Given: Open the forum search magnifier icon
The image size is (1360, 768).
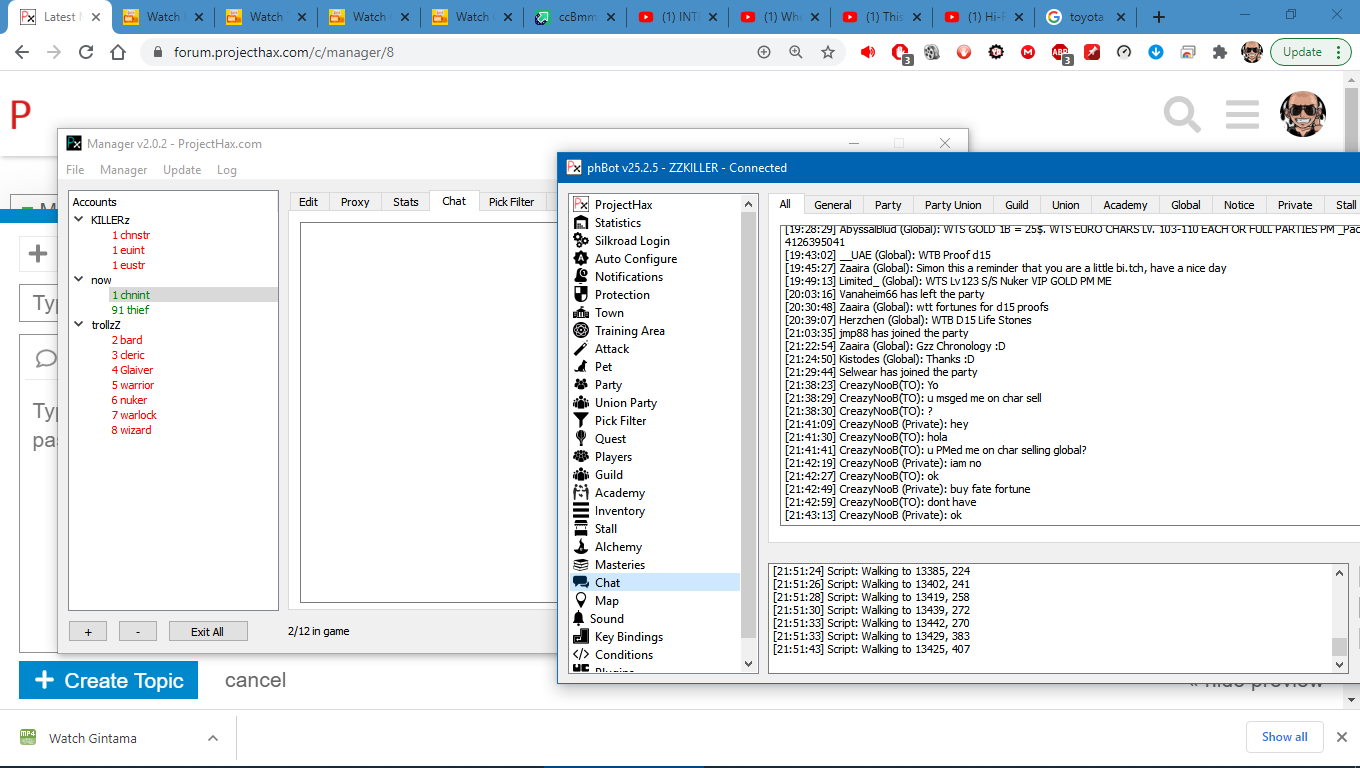Looking at the screenshot, I should (x=1182, y=115).
